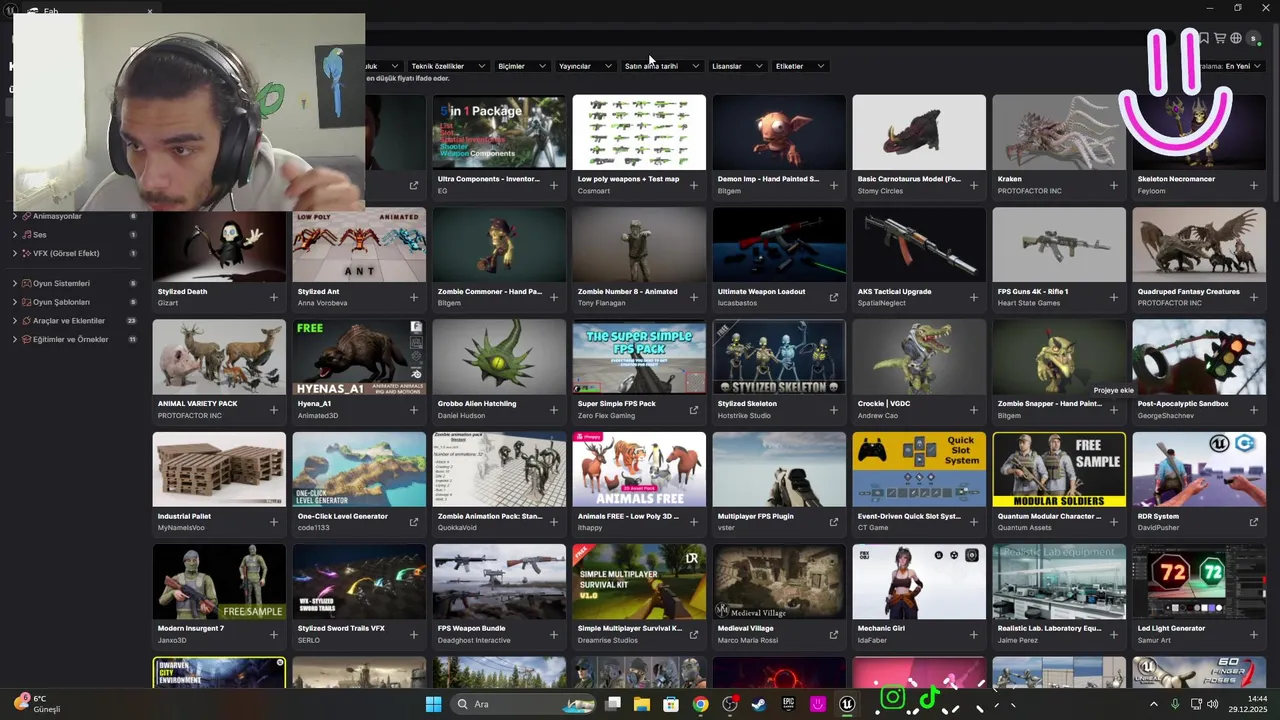This screenshot has width=1280, height=720.
Task: Click plus icon for AKS Tactical Upgrade
Action: point(974,297)
